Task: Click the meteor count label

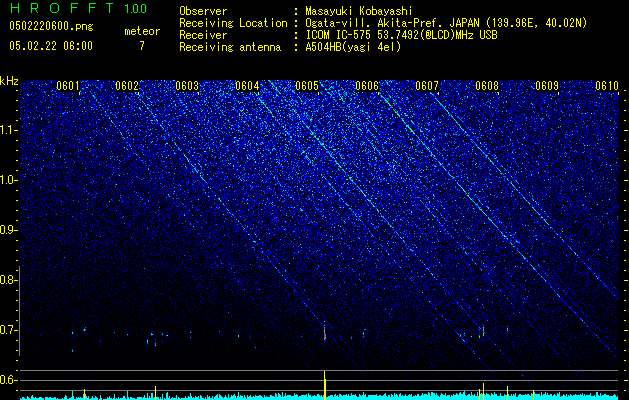Action: 142,31
